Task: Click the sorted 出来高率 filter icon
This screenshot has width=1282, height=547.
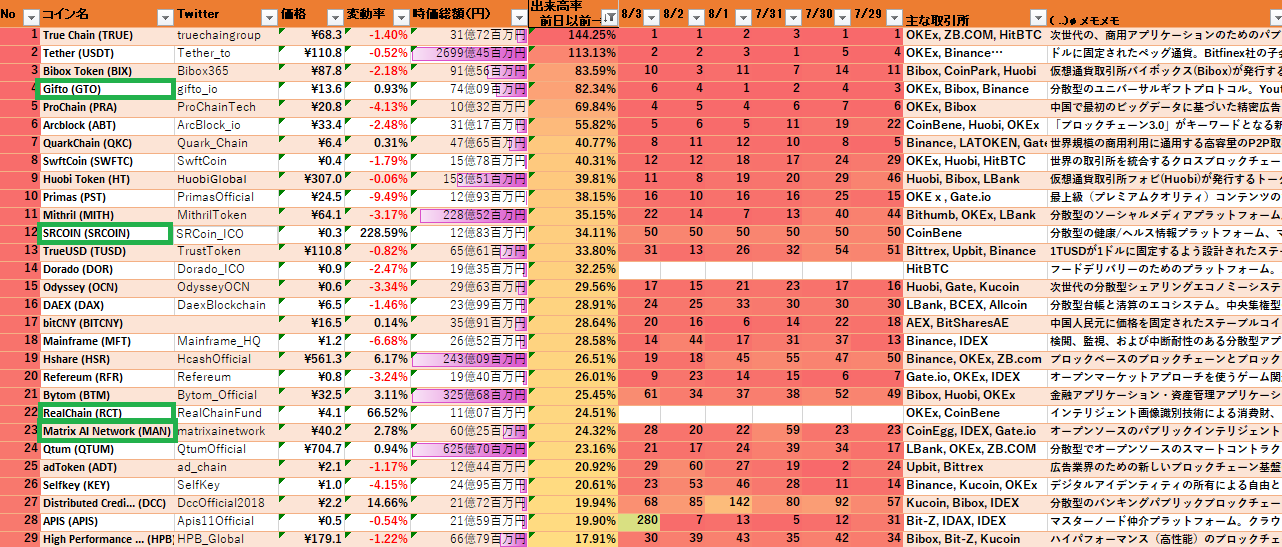Action: (608, 17)
